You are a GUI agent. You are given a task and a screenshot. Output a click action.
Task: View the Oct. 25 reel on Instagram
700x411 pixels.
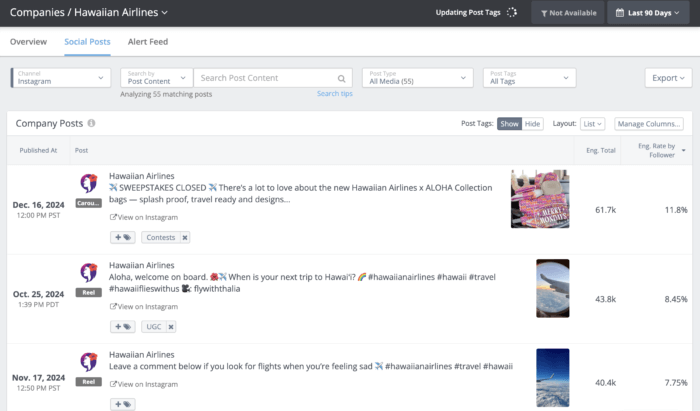click(144, 307)
